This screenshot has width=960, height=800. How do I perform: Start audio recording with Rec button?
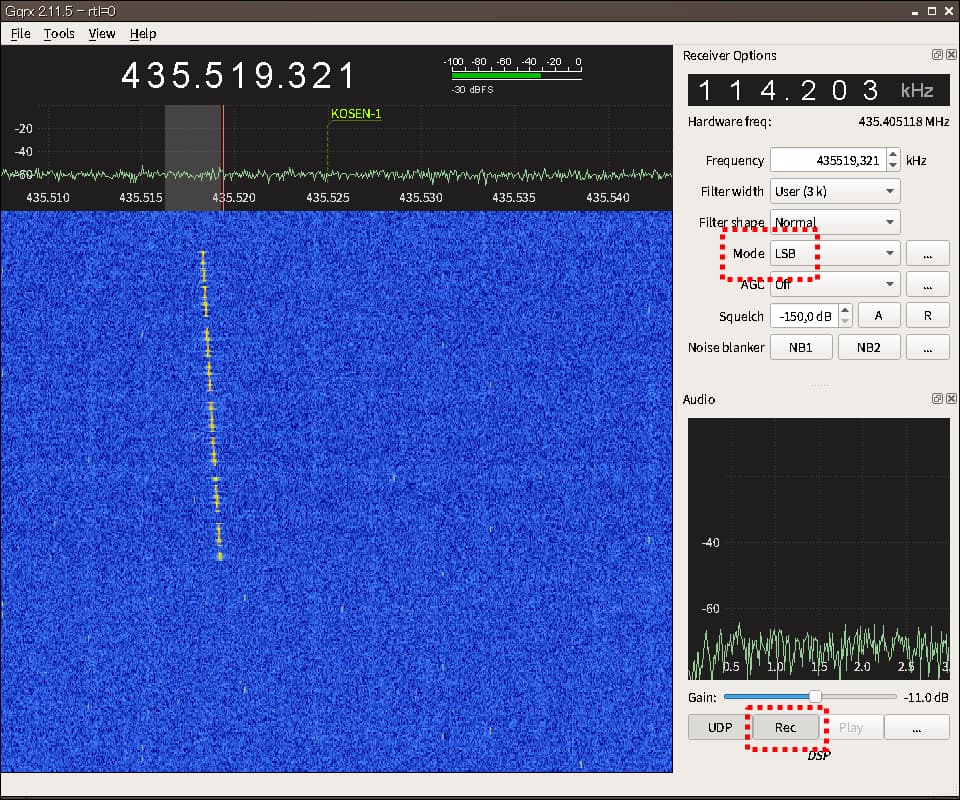click(x=785, y=727)
